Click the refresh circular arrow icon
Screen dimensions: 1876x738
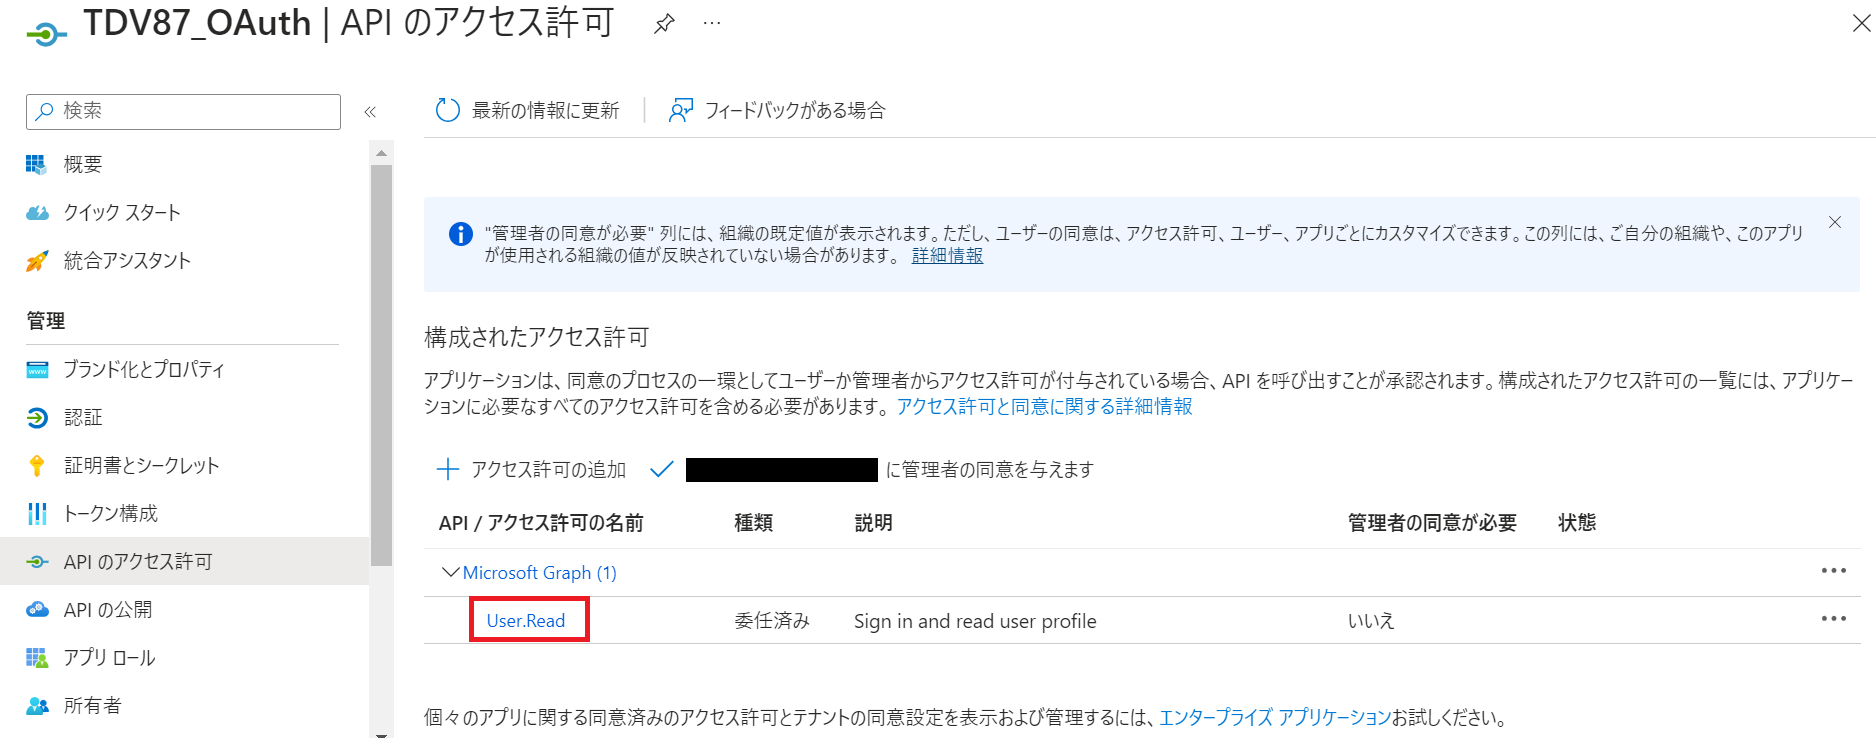(x=448, y=111)
